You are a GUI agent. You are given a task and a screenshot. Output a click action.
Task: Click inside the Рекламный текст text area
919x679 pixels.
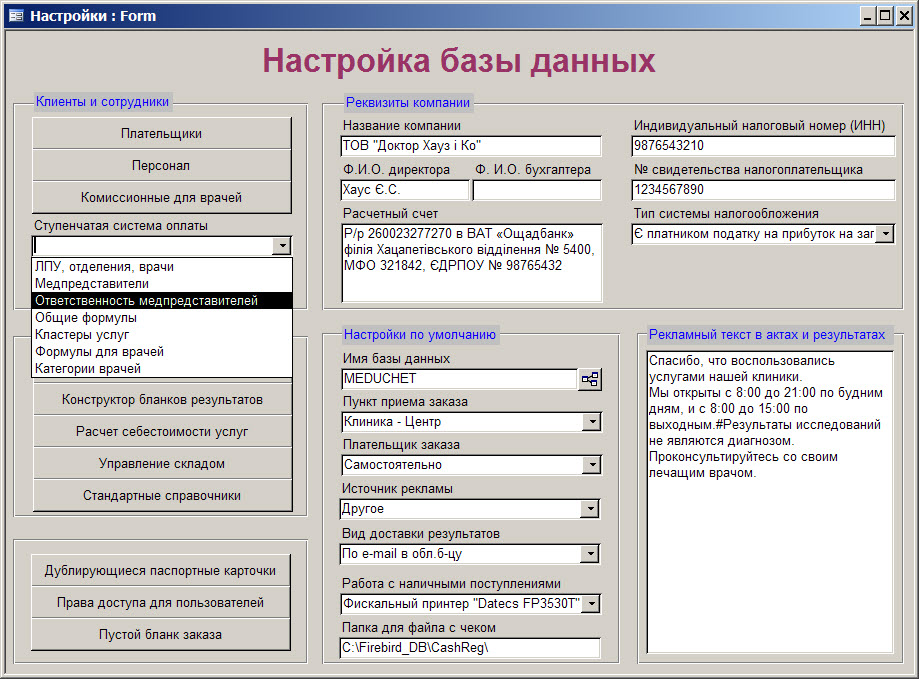[770, 501]
